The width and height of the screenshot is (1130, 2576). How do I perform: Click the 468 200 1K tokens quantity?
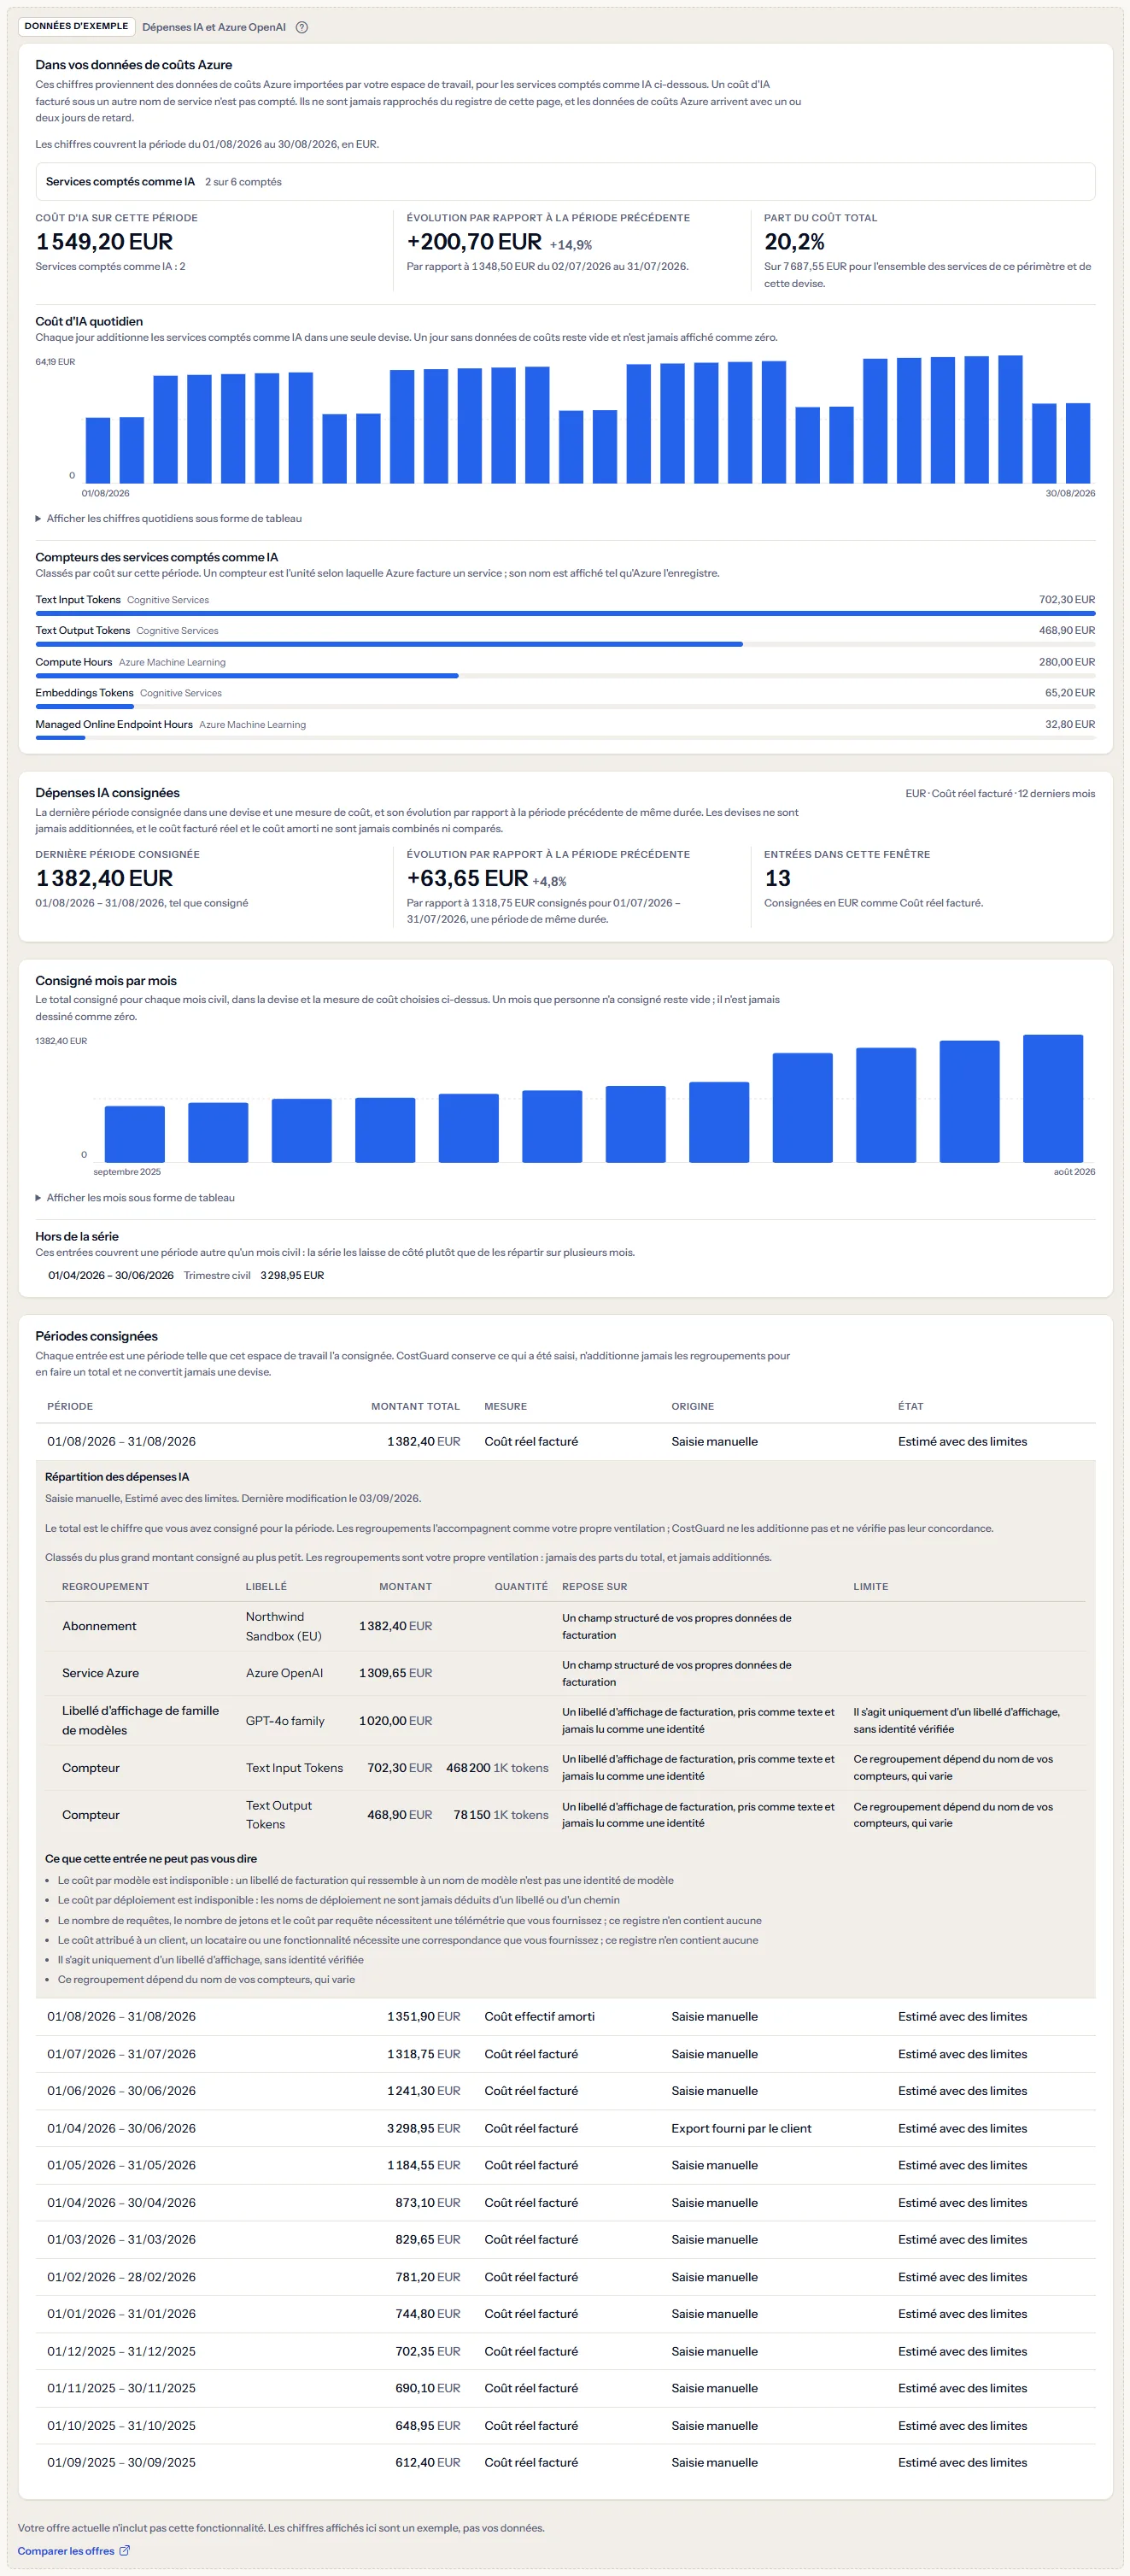(497, 1767)
